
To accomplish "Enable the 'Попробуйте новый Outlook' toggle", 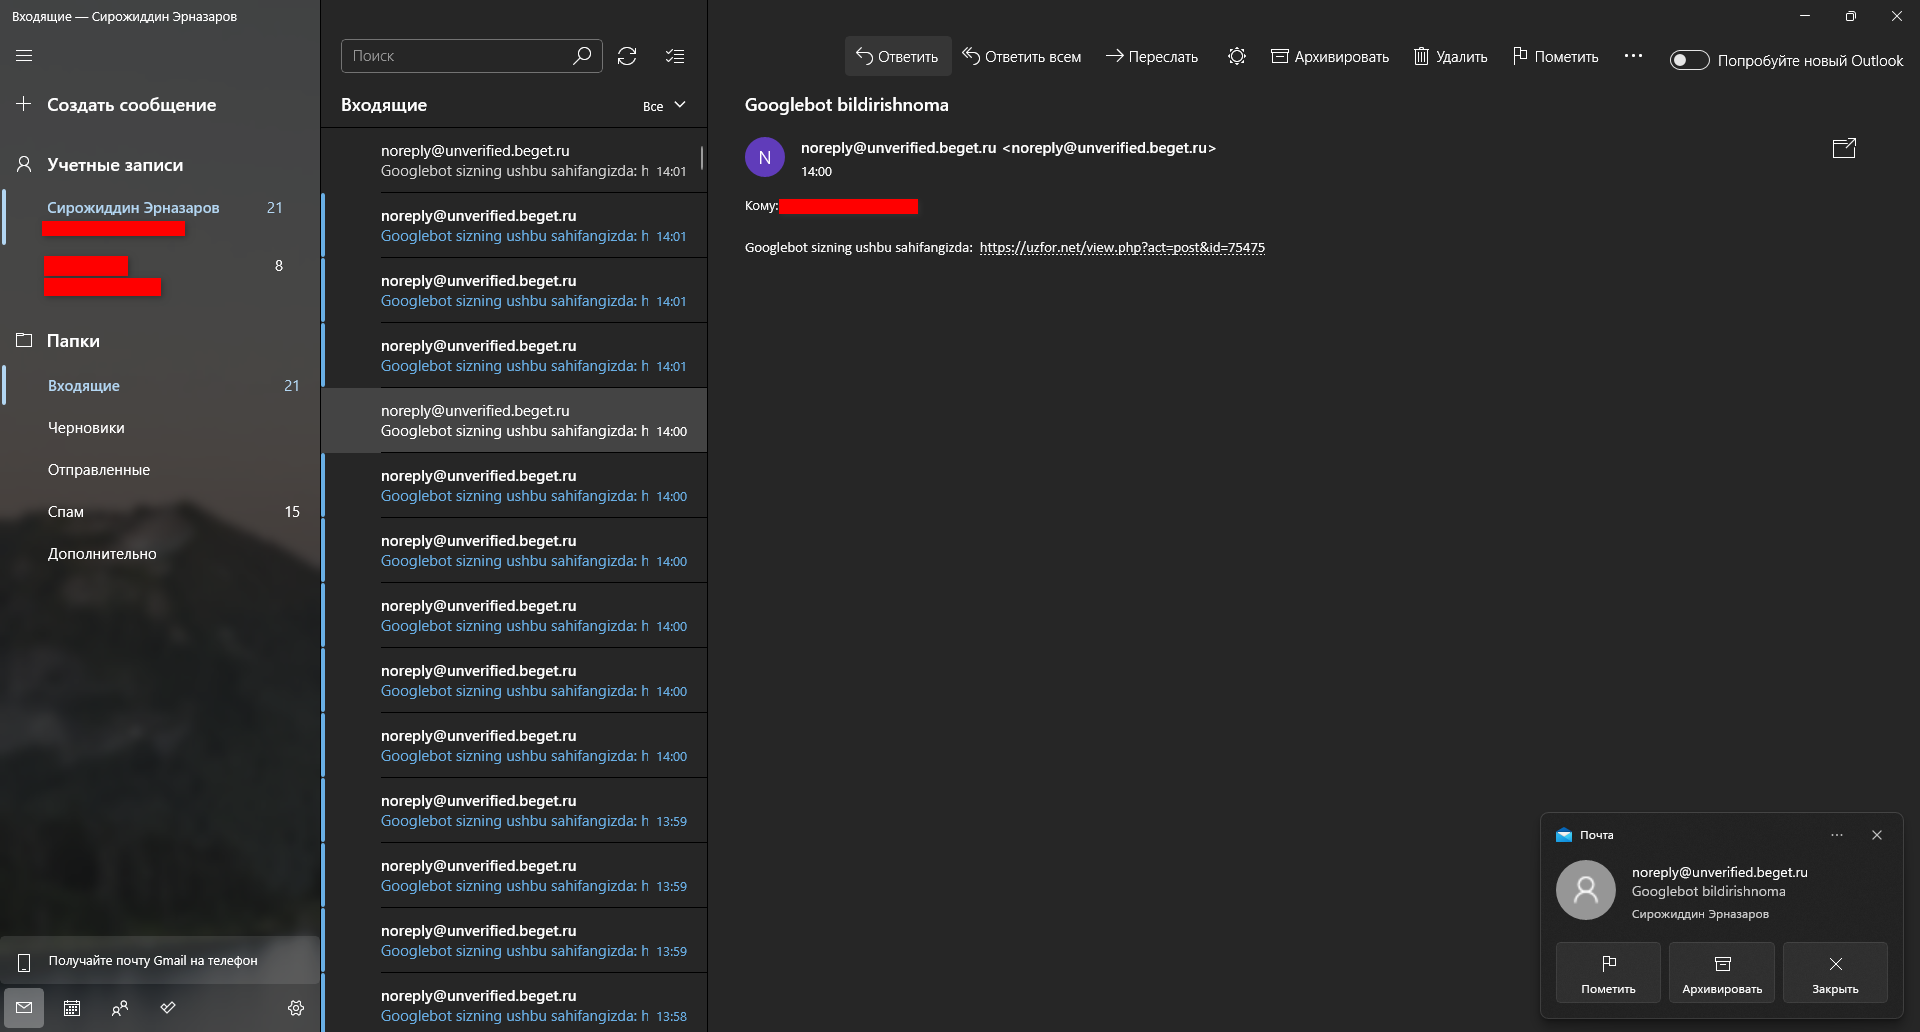I will coord(1689,61).
